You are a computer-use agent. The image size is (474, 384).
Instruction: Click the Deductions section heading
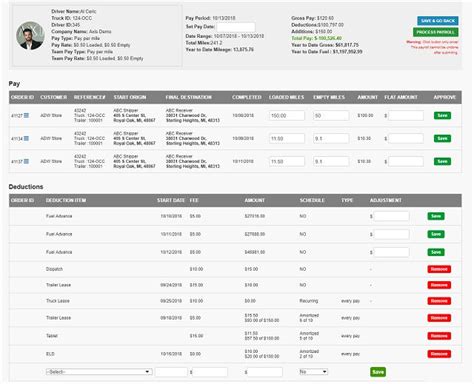click(26, 187)
